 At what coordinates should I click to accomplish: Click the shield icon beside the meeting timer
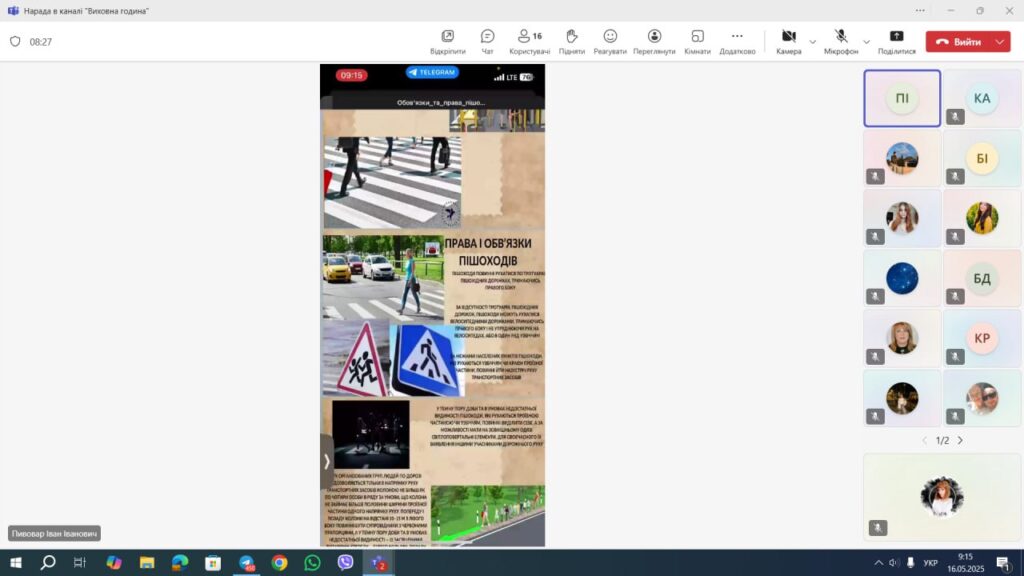point(15,42)
